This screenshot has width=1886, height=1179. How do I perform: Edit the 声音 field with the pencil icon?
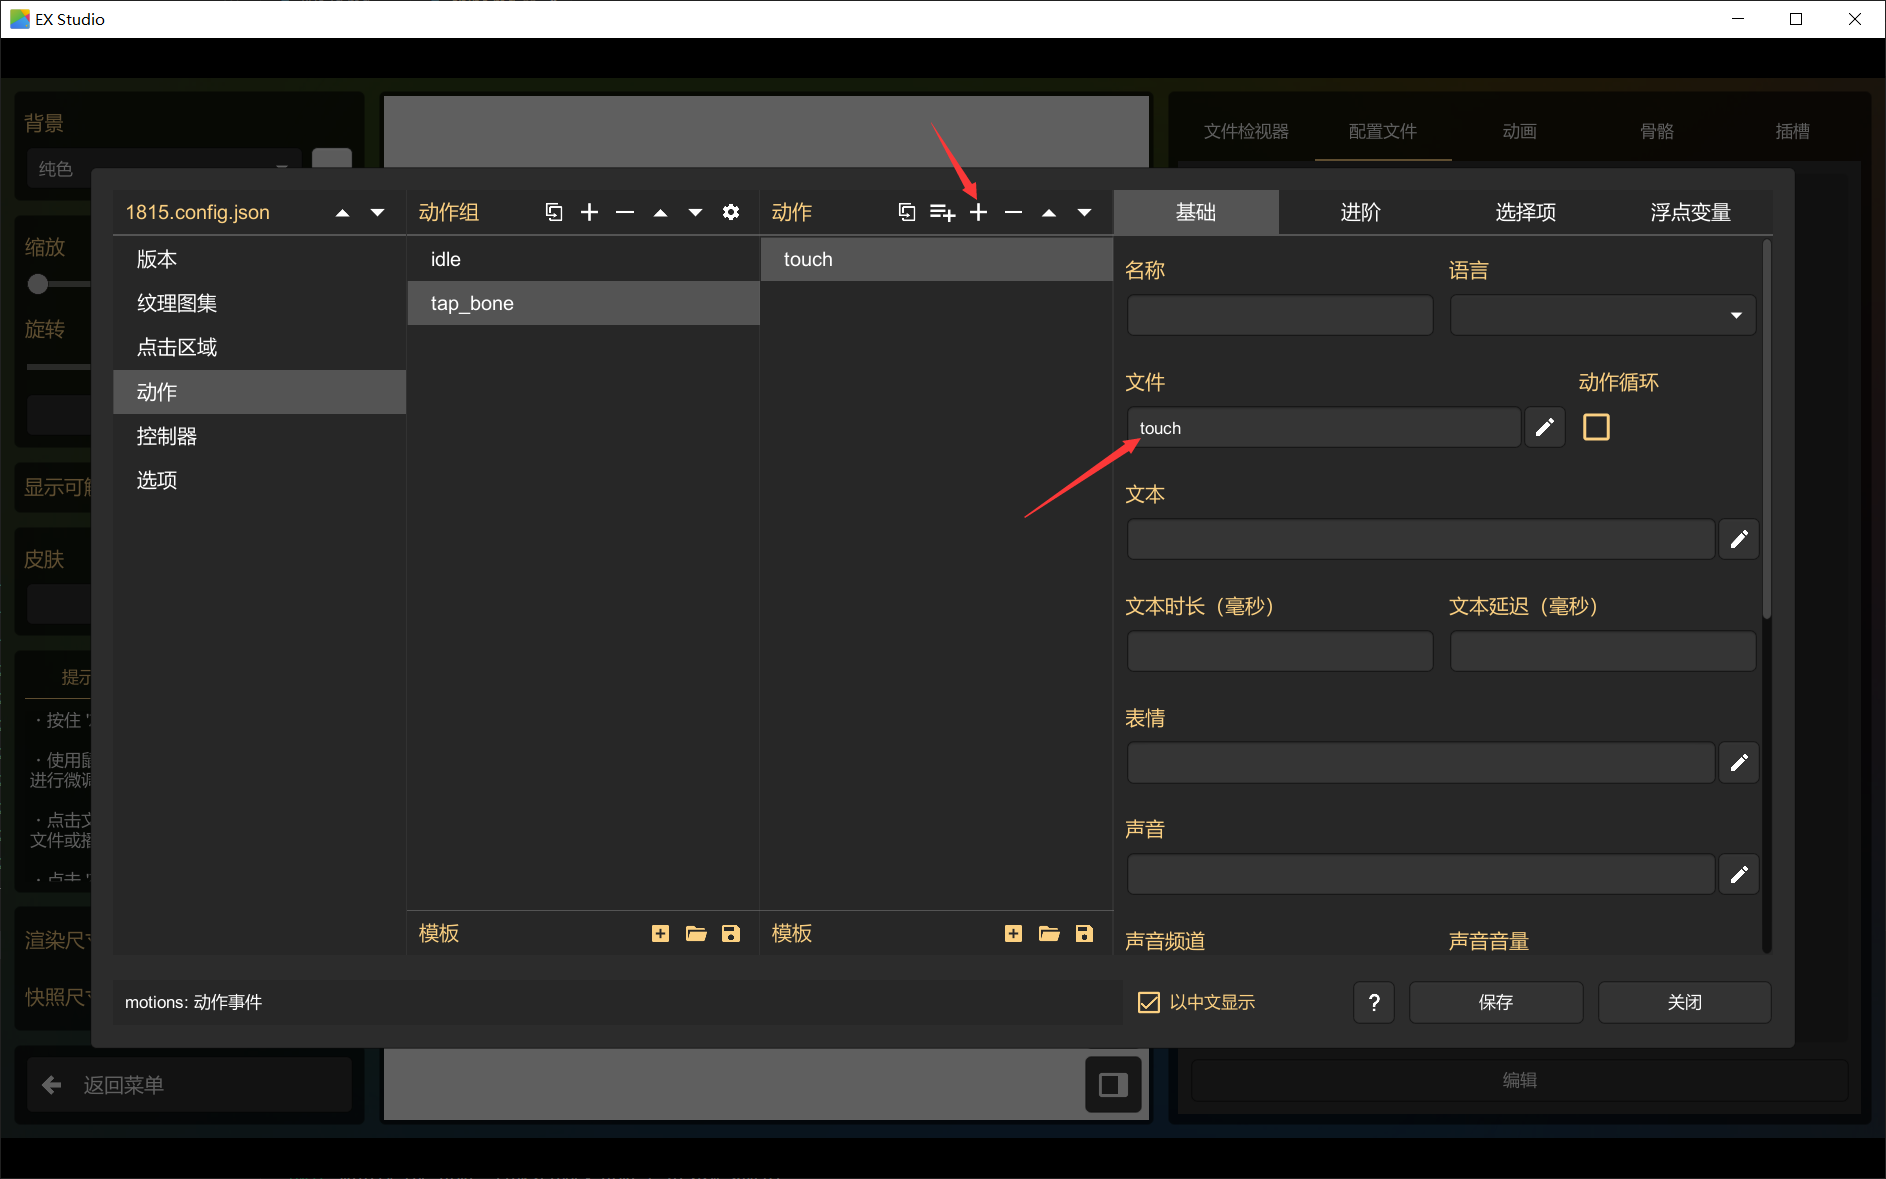click(x=1739, y=875)
